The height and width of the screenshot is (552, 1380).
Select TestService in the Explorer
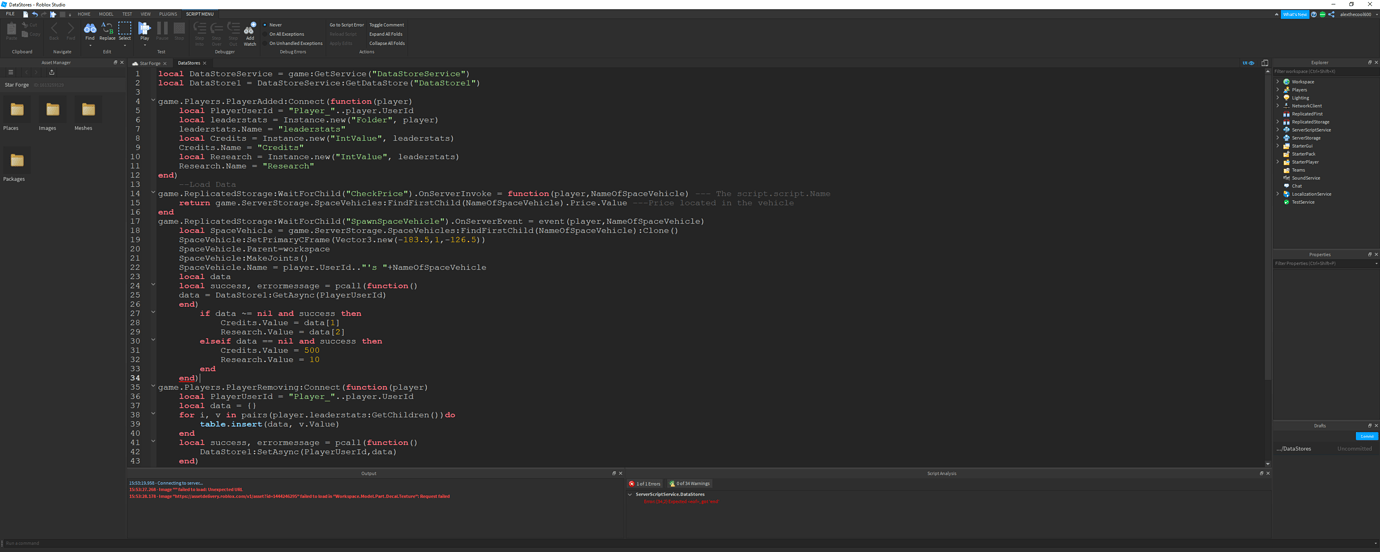point(1302,202)
